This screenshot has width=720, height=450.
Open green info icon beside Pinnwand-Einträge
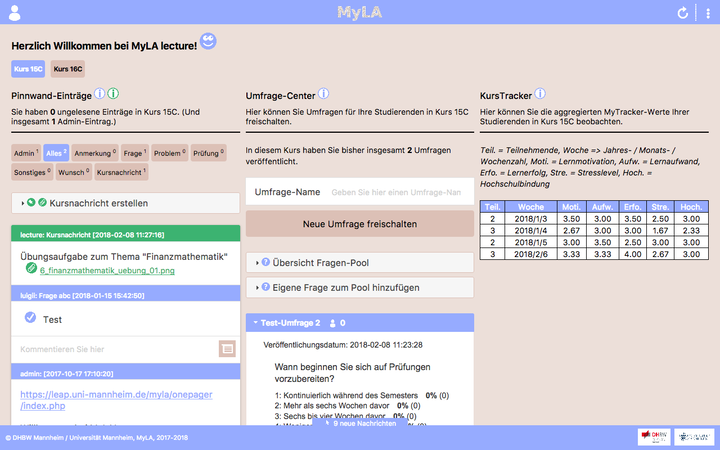click(113, 94)
